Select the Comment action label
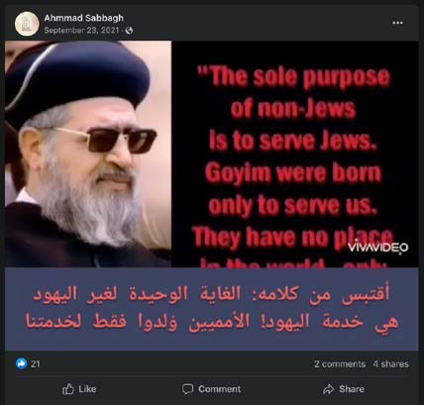The width and height of the screenshot is (424, 406). pyautogui.click(x=219, y=389)
